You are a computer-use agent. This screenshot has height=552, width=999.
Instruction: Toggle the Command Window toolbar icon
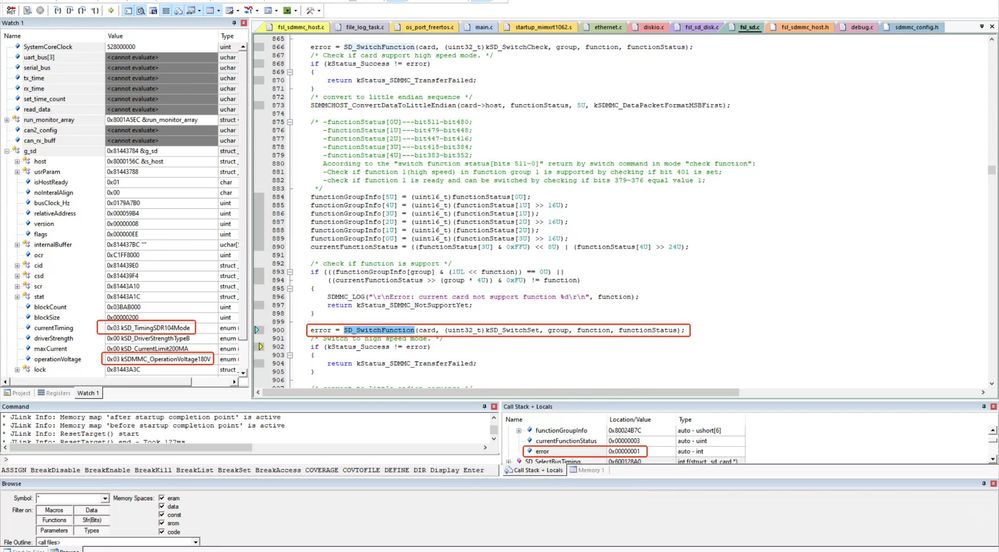(128, 10)
